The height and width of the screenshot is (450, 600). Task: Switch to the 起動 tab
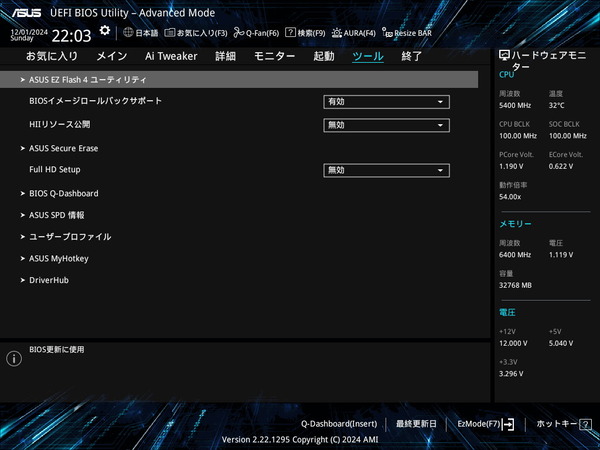click(324, 56)
